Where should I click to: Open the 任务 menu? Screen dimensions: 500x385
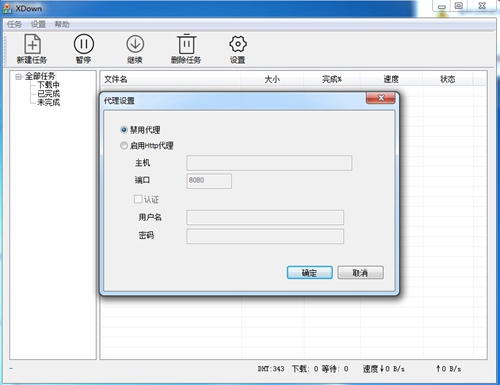(14, 24)
